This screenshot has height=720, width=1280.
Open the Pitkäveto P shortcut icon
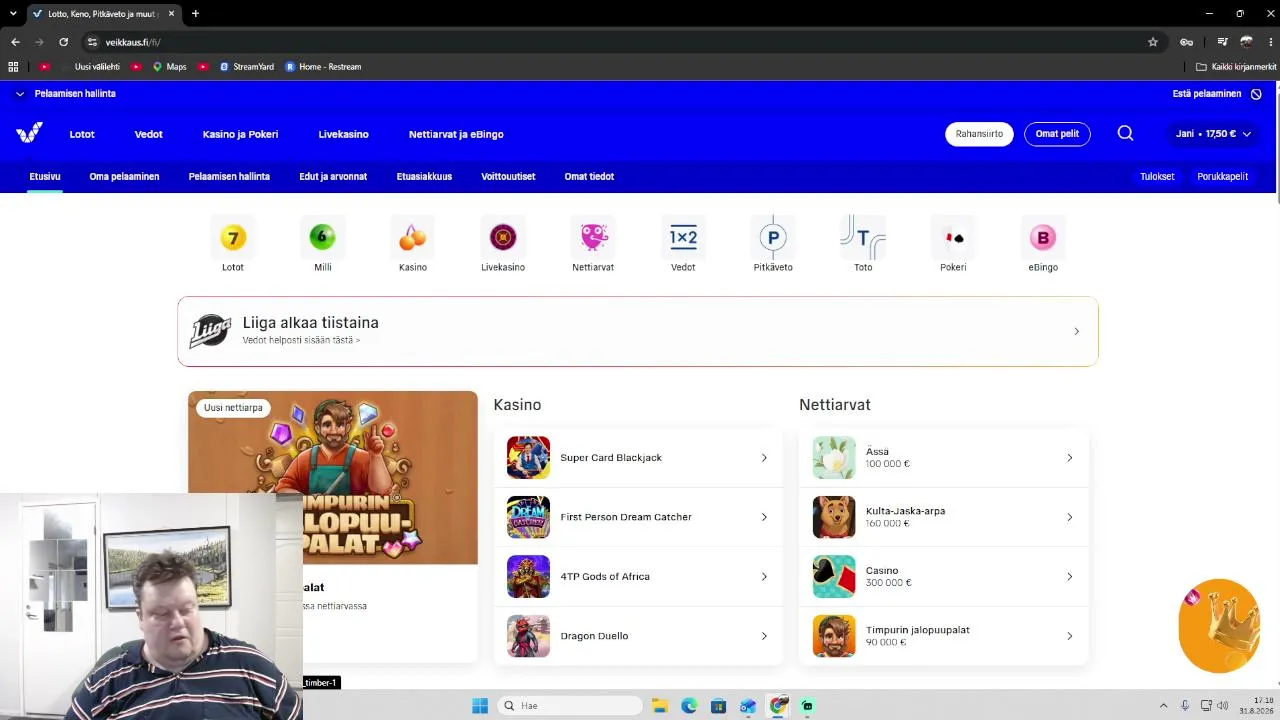pos(773,238)
